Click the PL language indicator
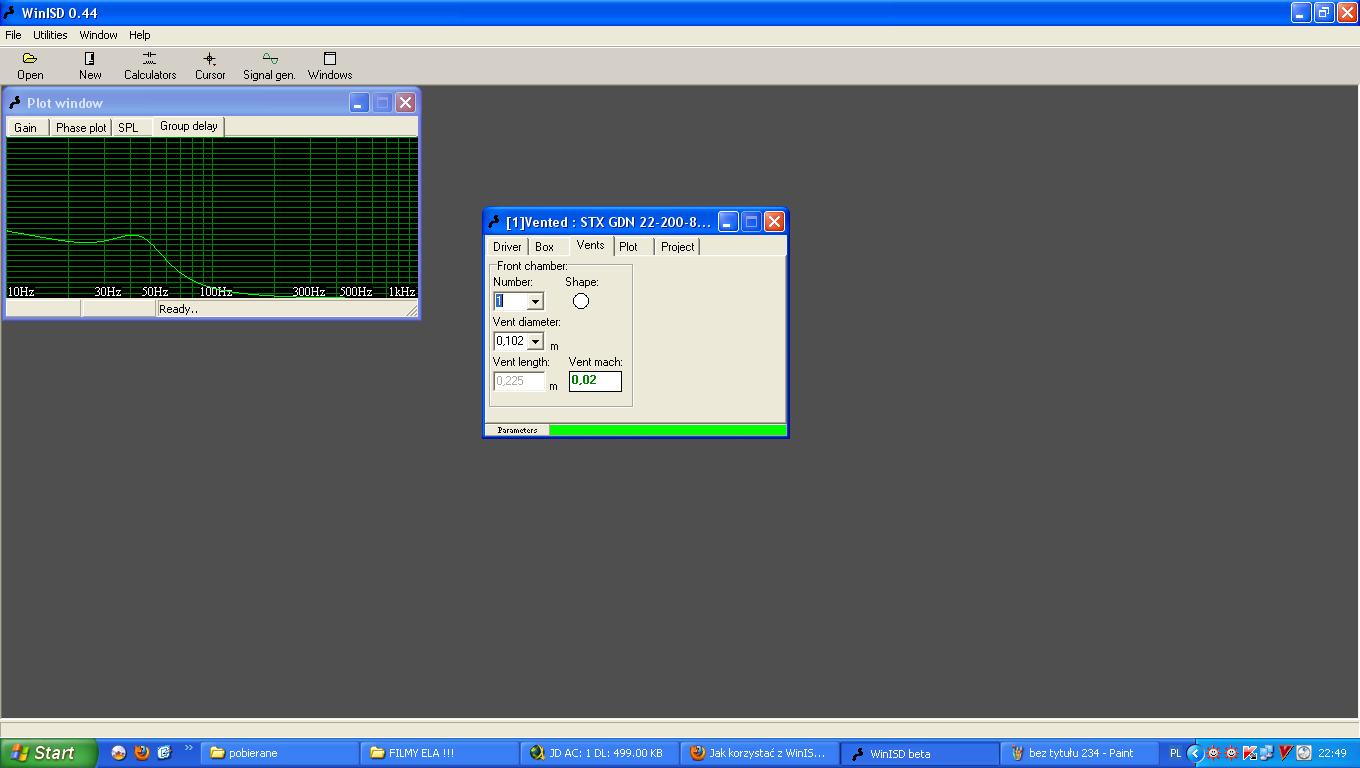The image size is (1360, 768). tap(1175, 753)
